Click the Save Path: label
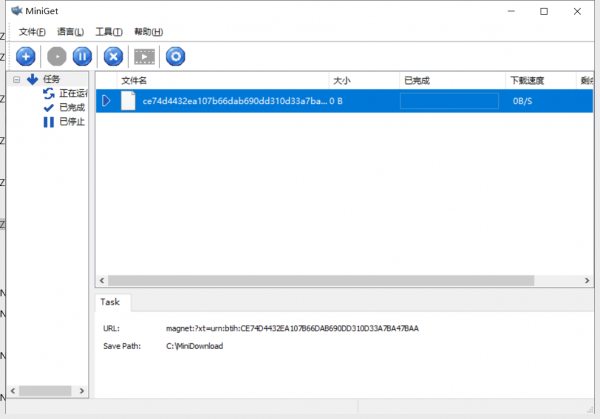 click(122, 346)
